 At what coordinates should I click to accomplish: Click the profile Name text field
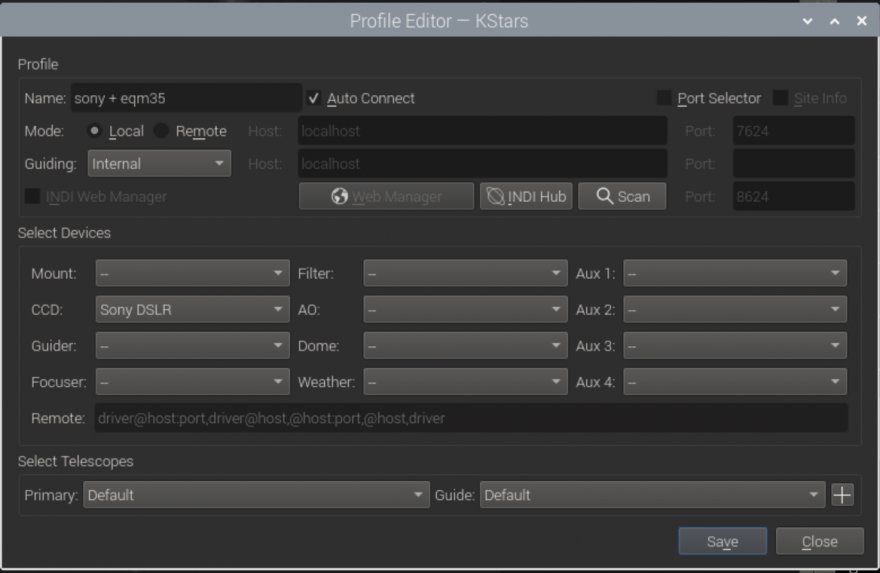(x=185, y=98)
